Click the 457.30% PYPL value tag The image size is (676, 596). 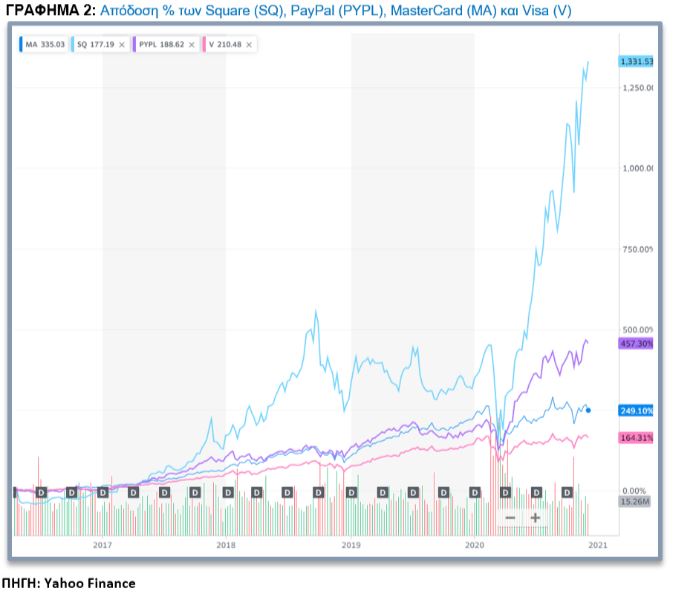click(x=636, y=344)
